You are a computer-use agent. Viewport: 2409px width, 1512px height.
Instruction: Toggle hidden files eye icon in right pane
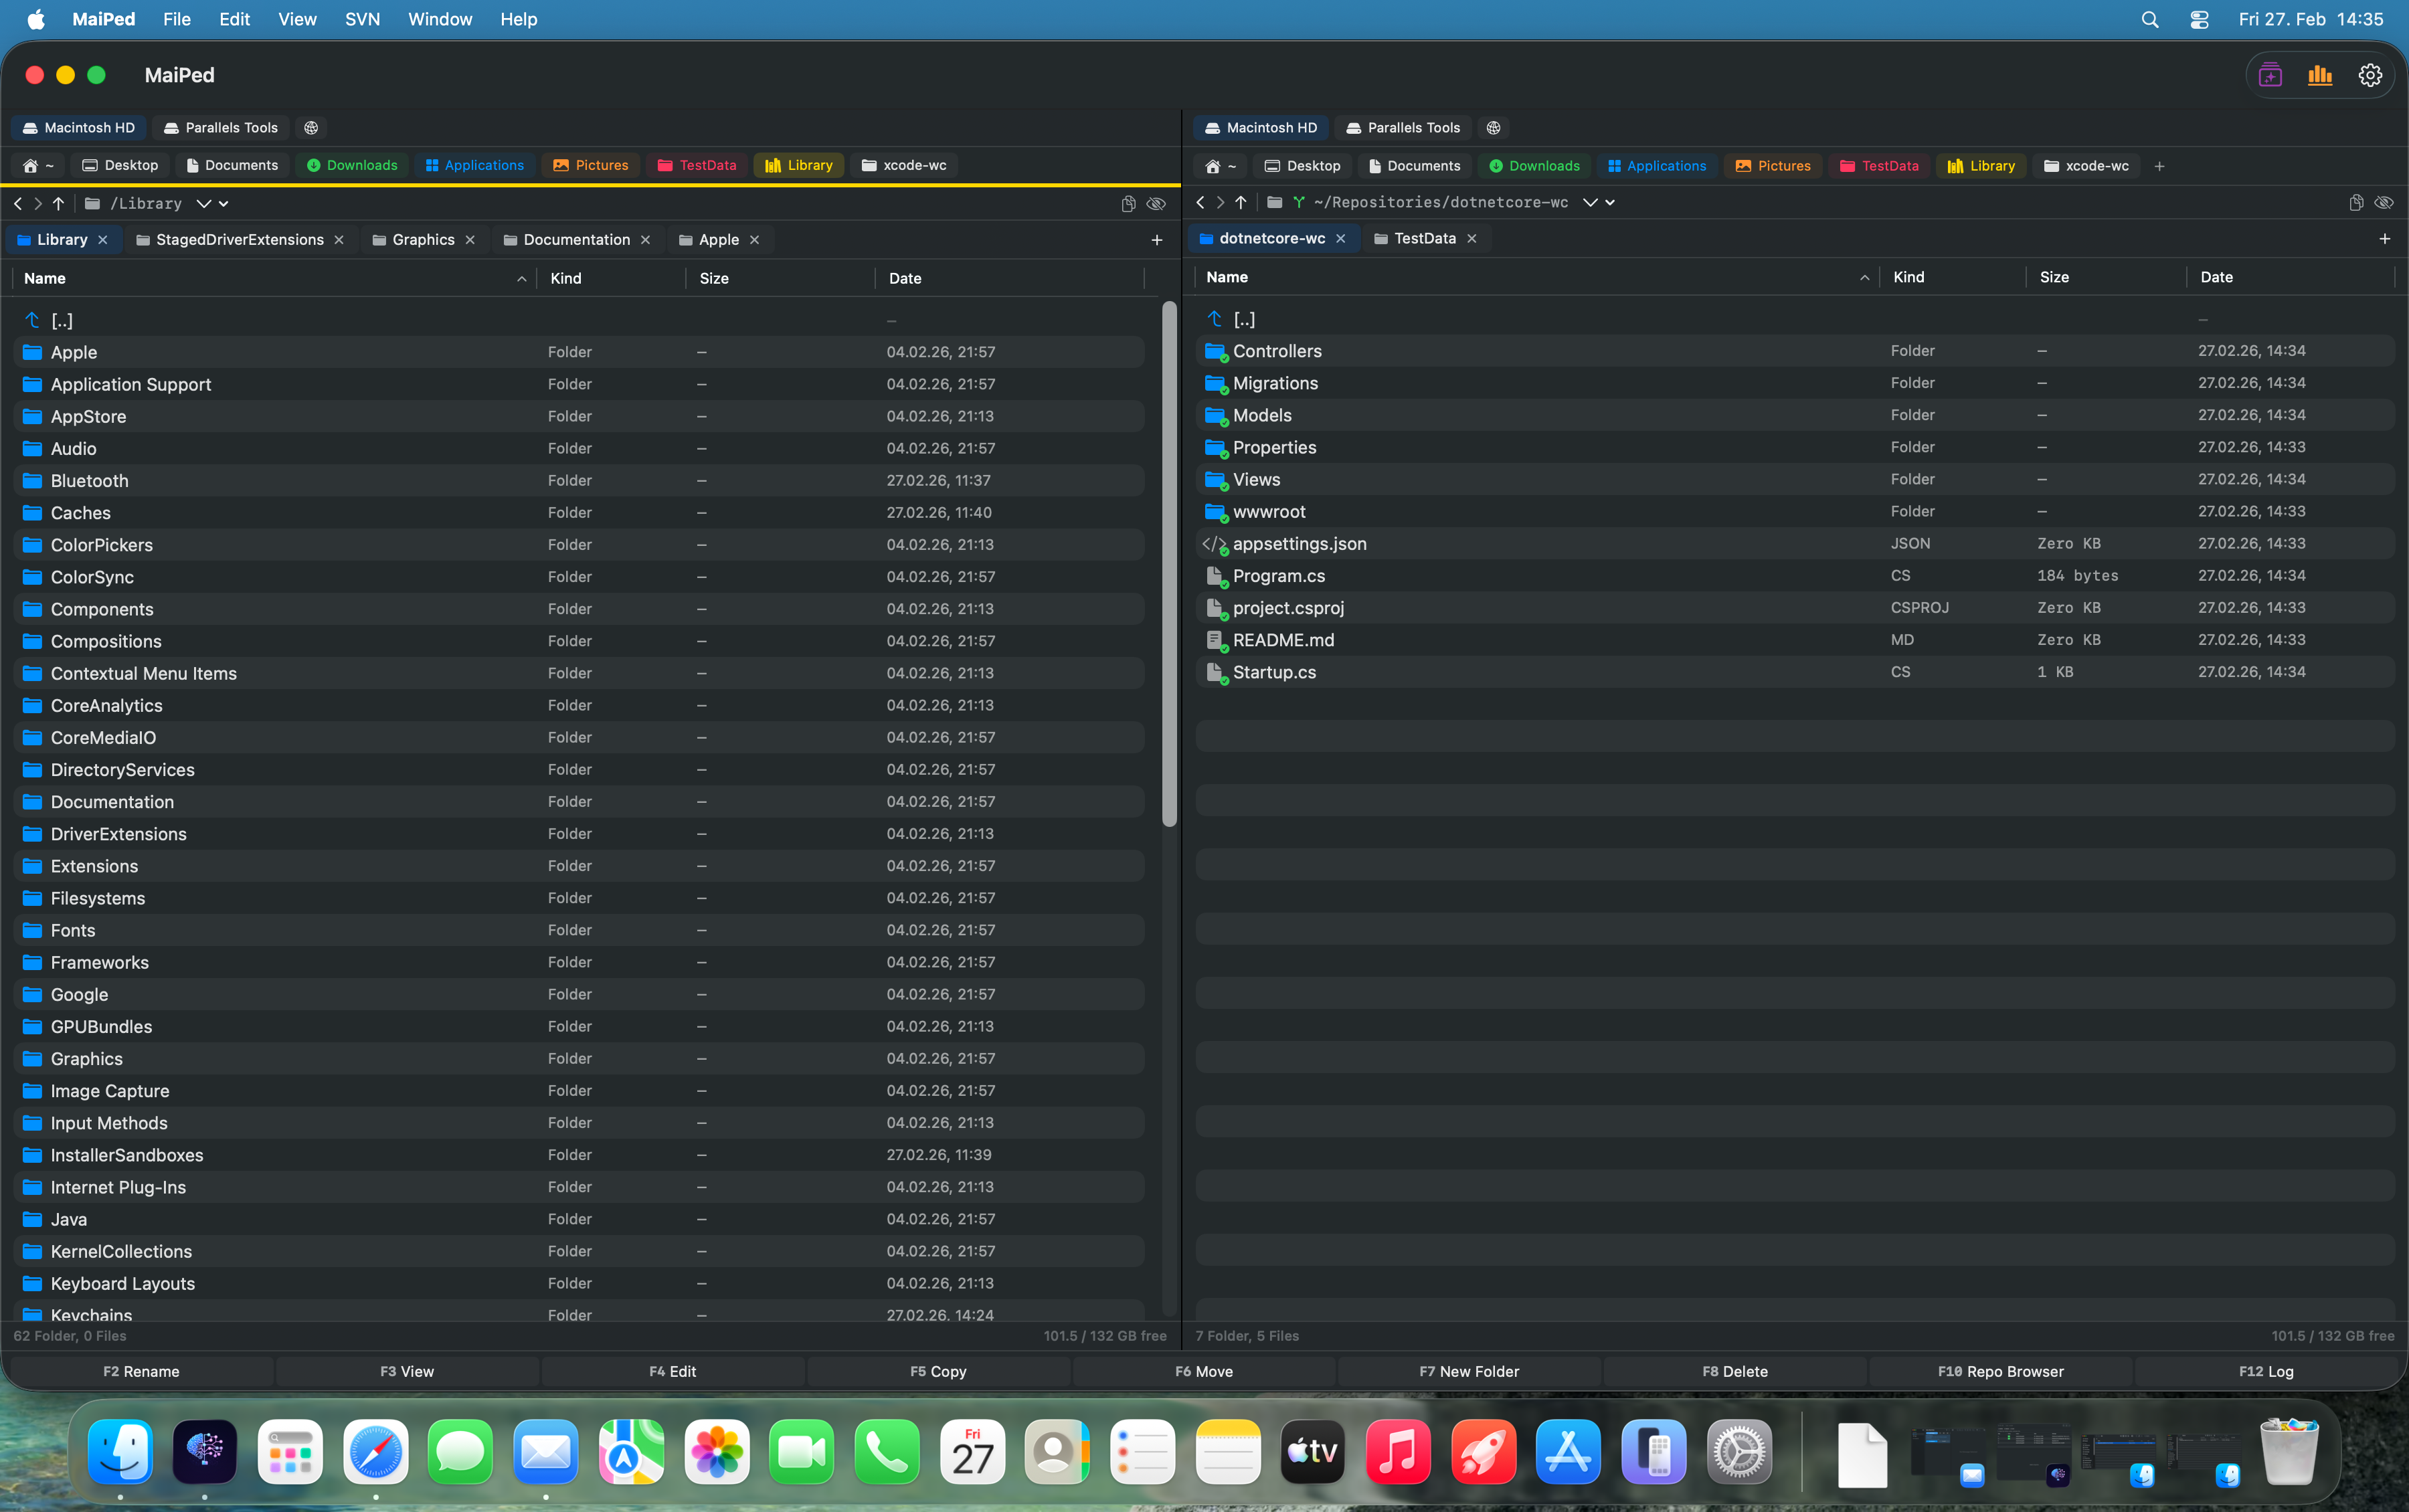click(2384, 203)
